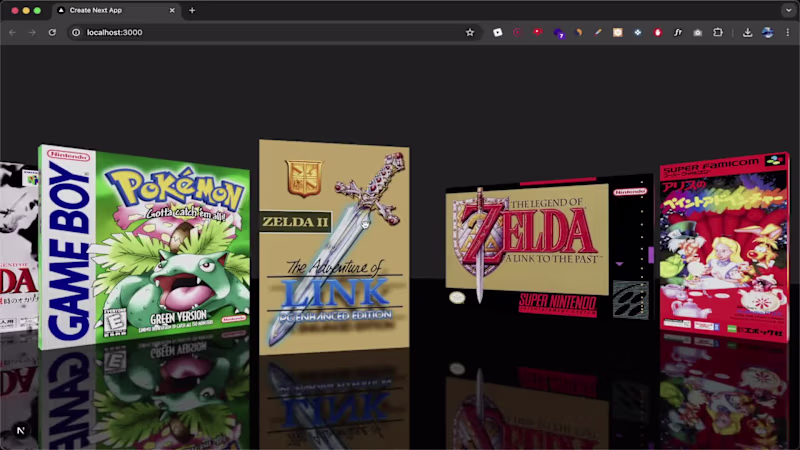Open the orange swirl extension icon
This screenshot has height=450, width=800.
(579, 32)
